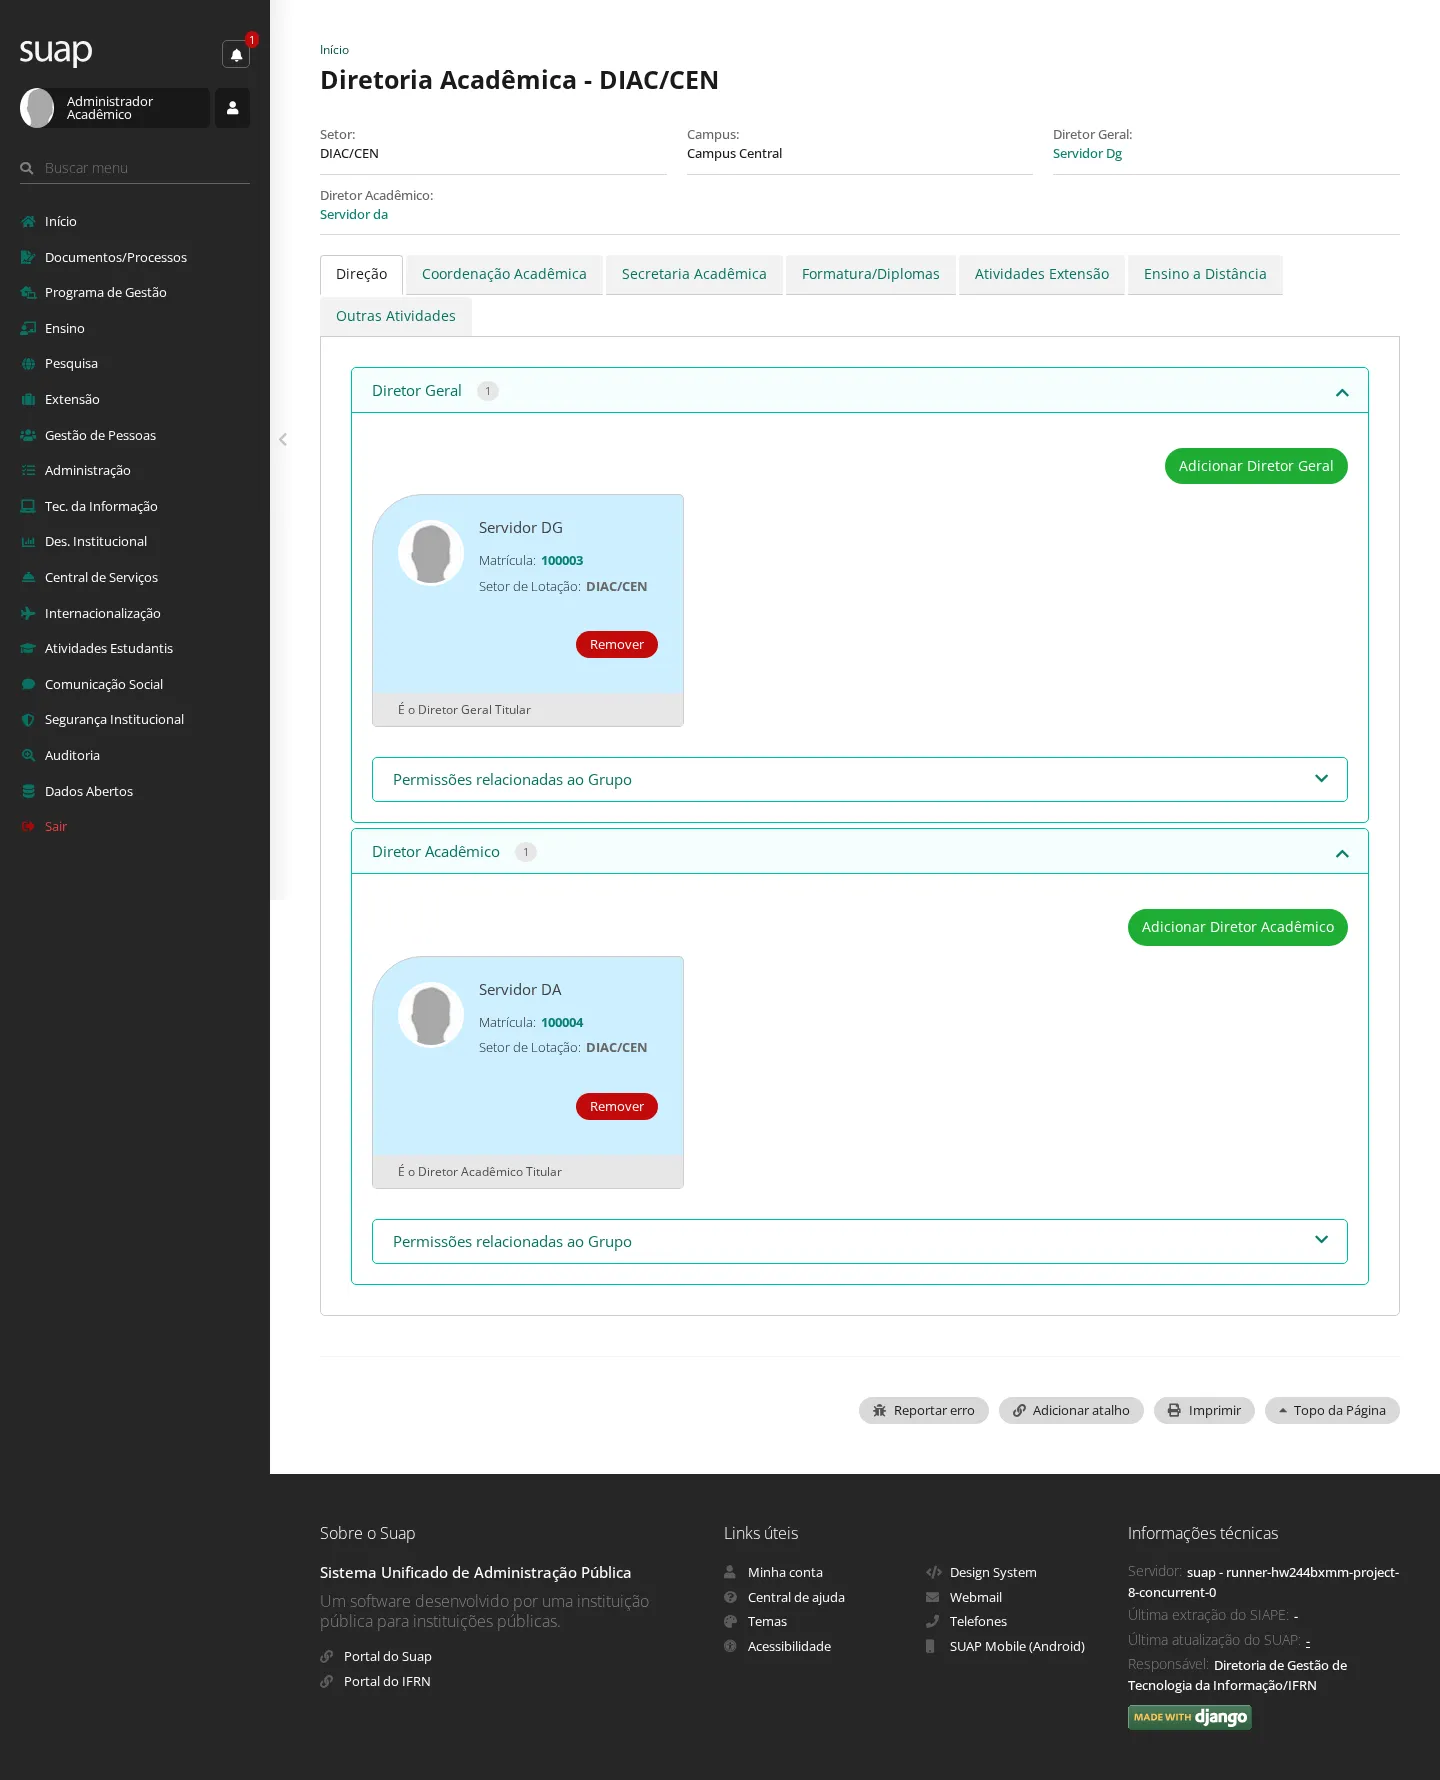This screenshot has width=1440, height=1780.
Task: Open the Secretaria Acadêmica tab
Action: tap(694, 275)
